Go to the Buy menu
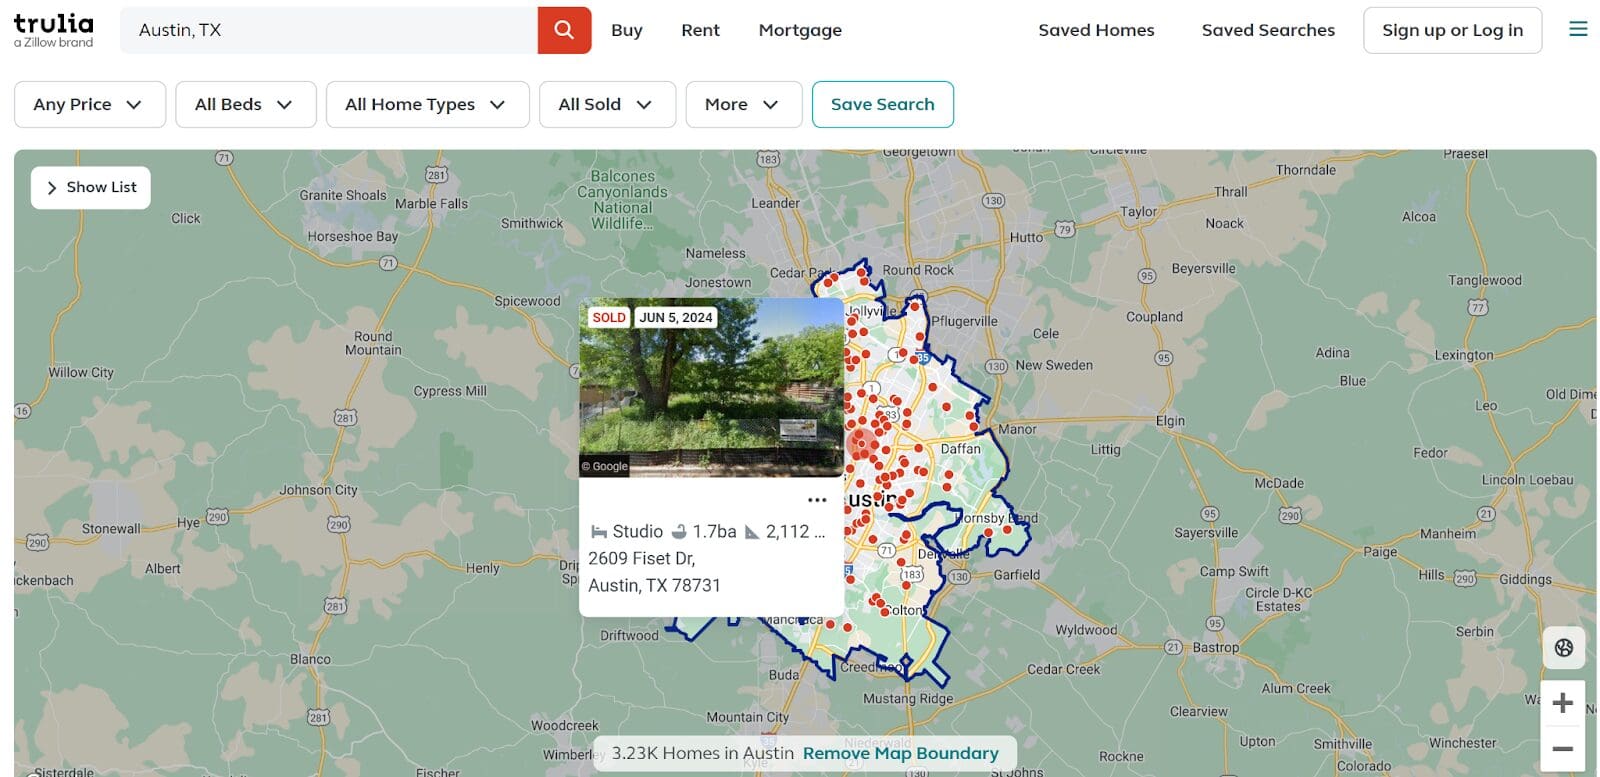Viewport: 1600px width, 777px height. coord(626,30)
